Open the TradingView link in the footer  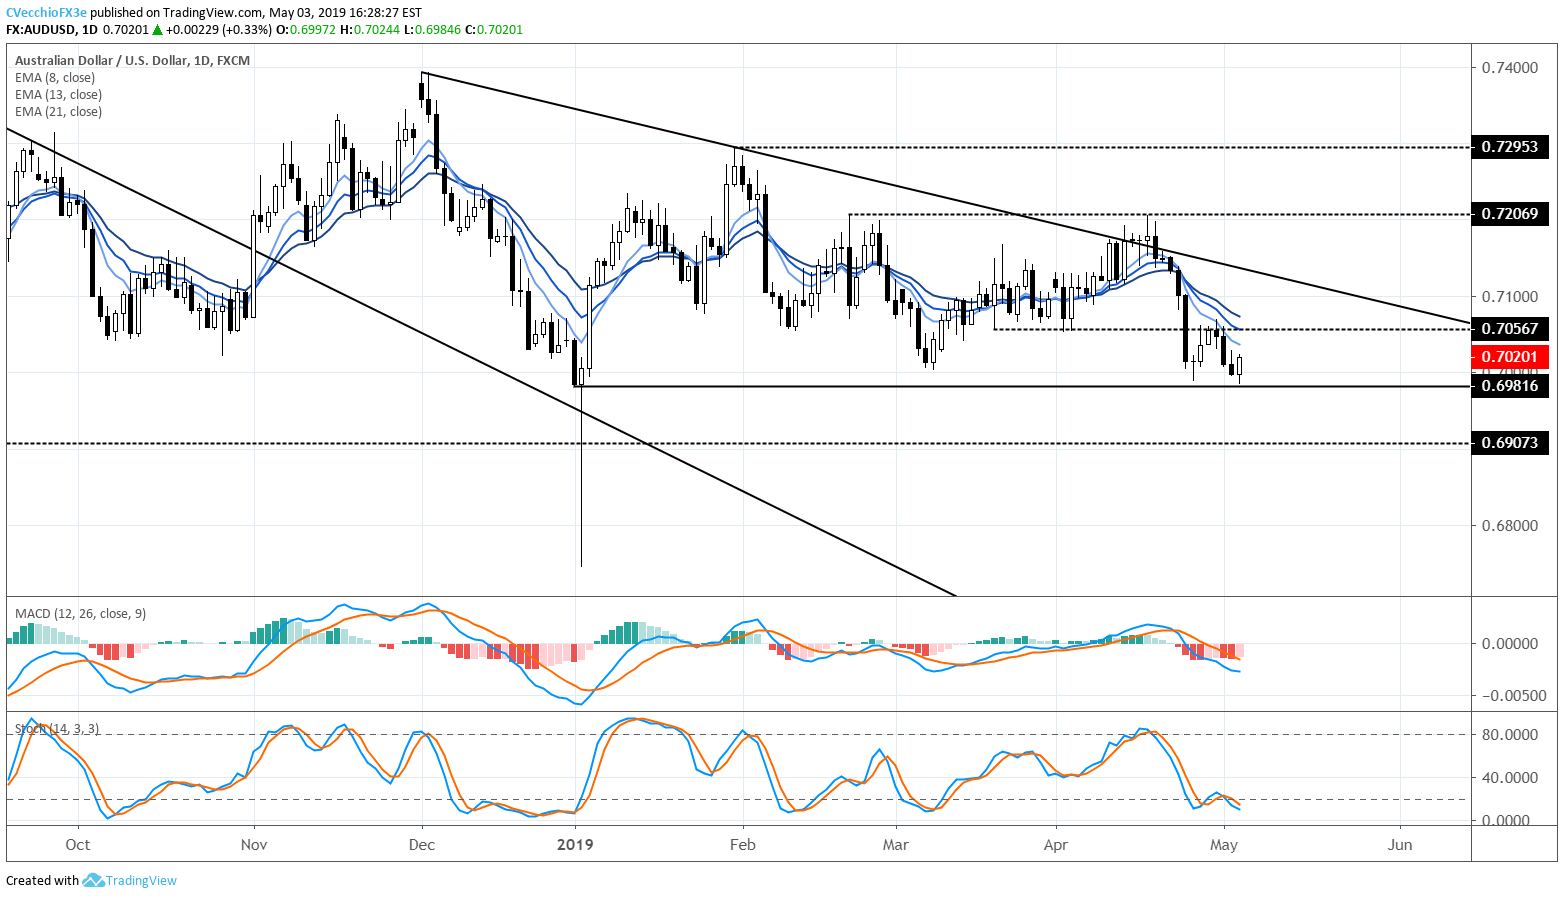pyautogui.click(x=141, y=881)
